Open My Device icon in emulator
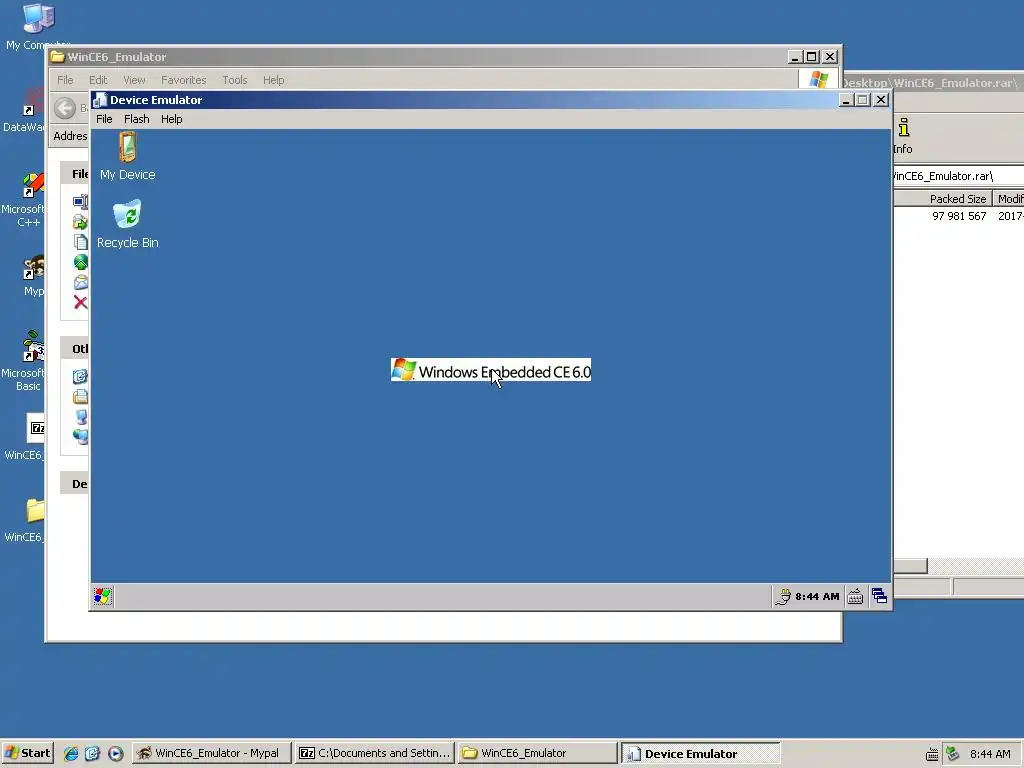1024x768 pixels. pyautogui.click(x=127, y=156)
